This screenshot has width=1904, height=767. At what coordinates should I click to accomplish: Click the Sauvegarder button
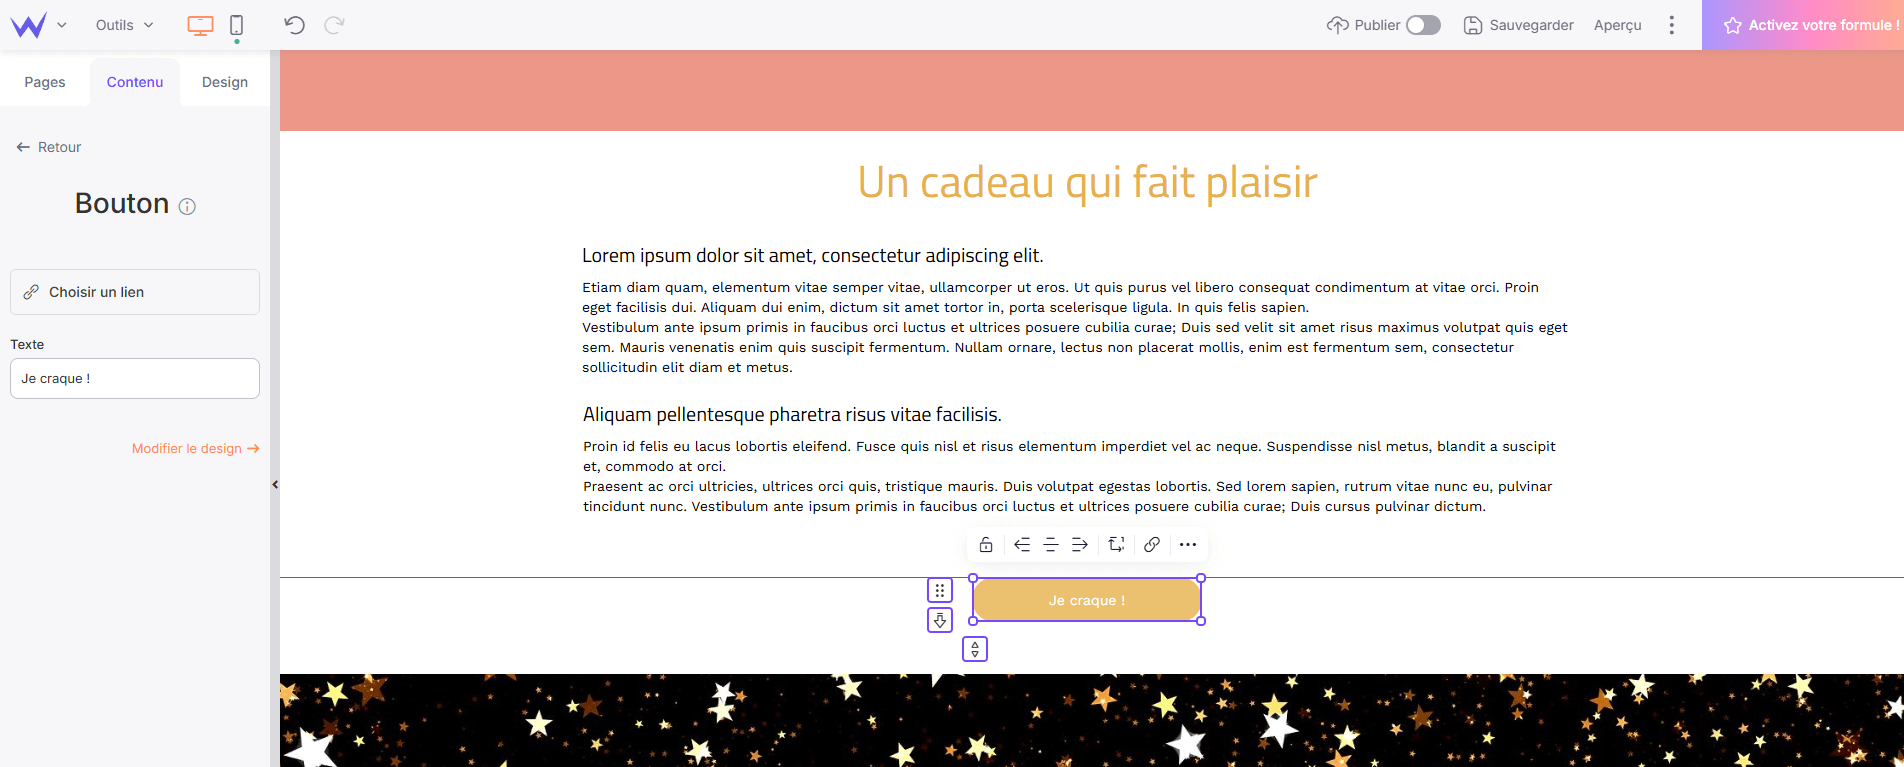[x=1518, y=25]
